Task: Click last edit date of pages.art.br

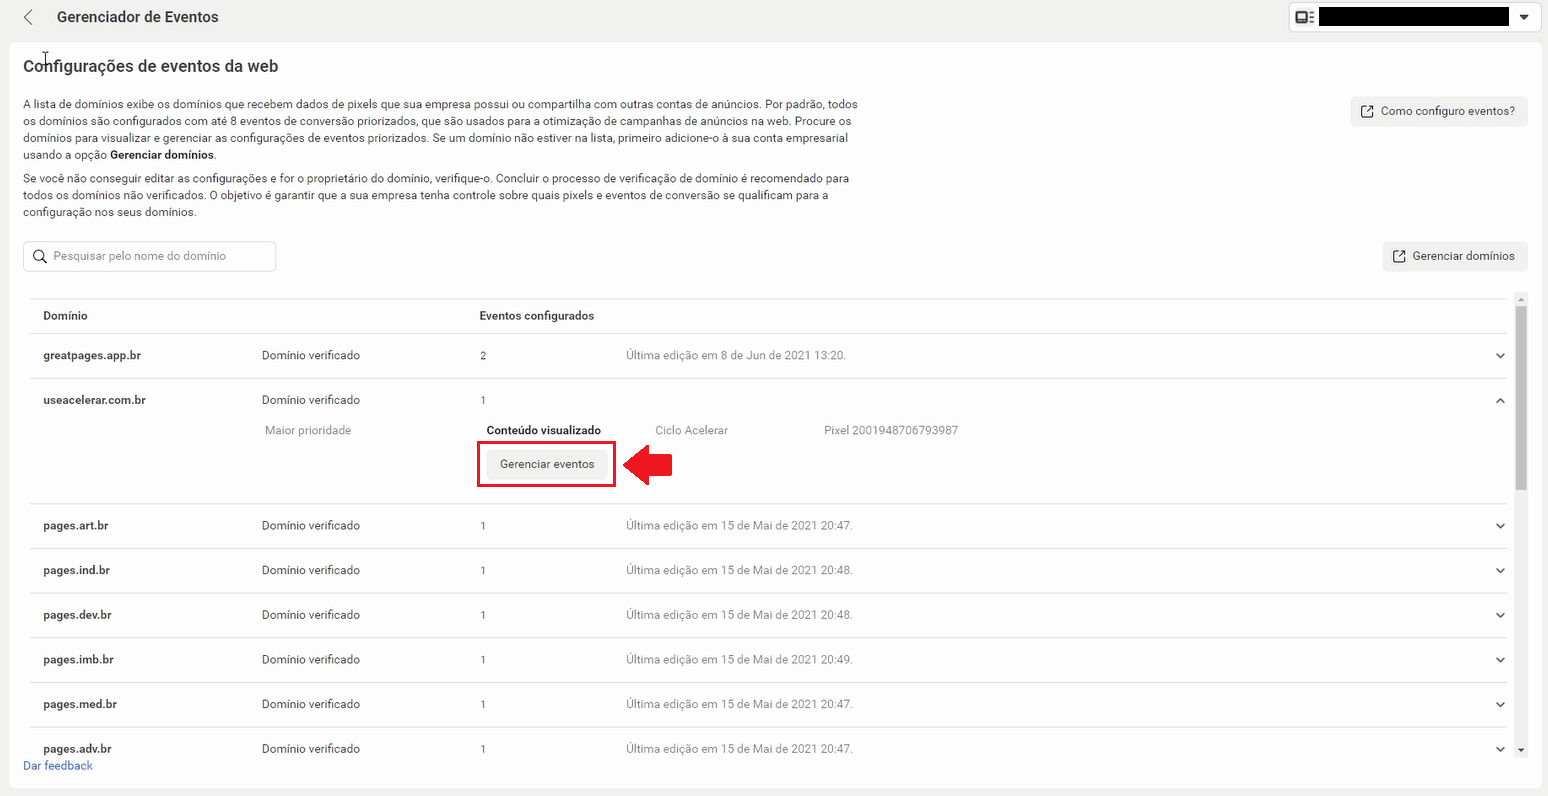Action: click(x=739, y=525)
